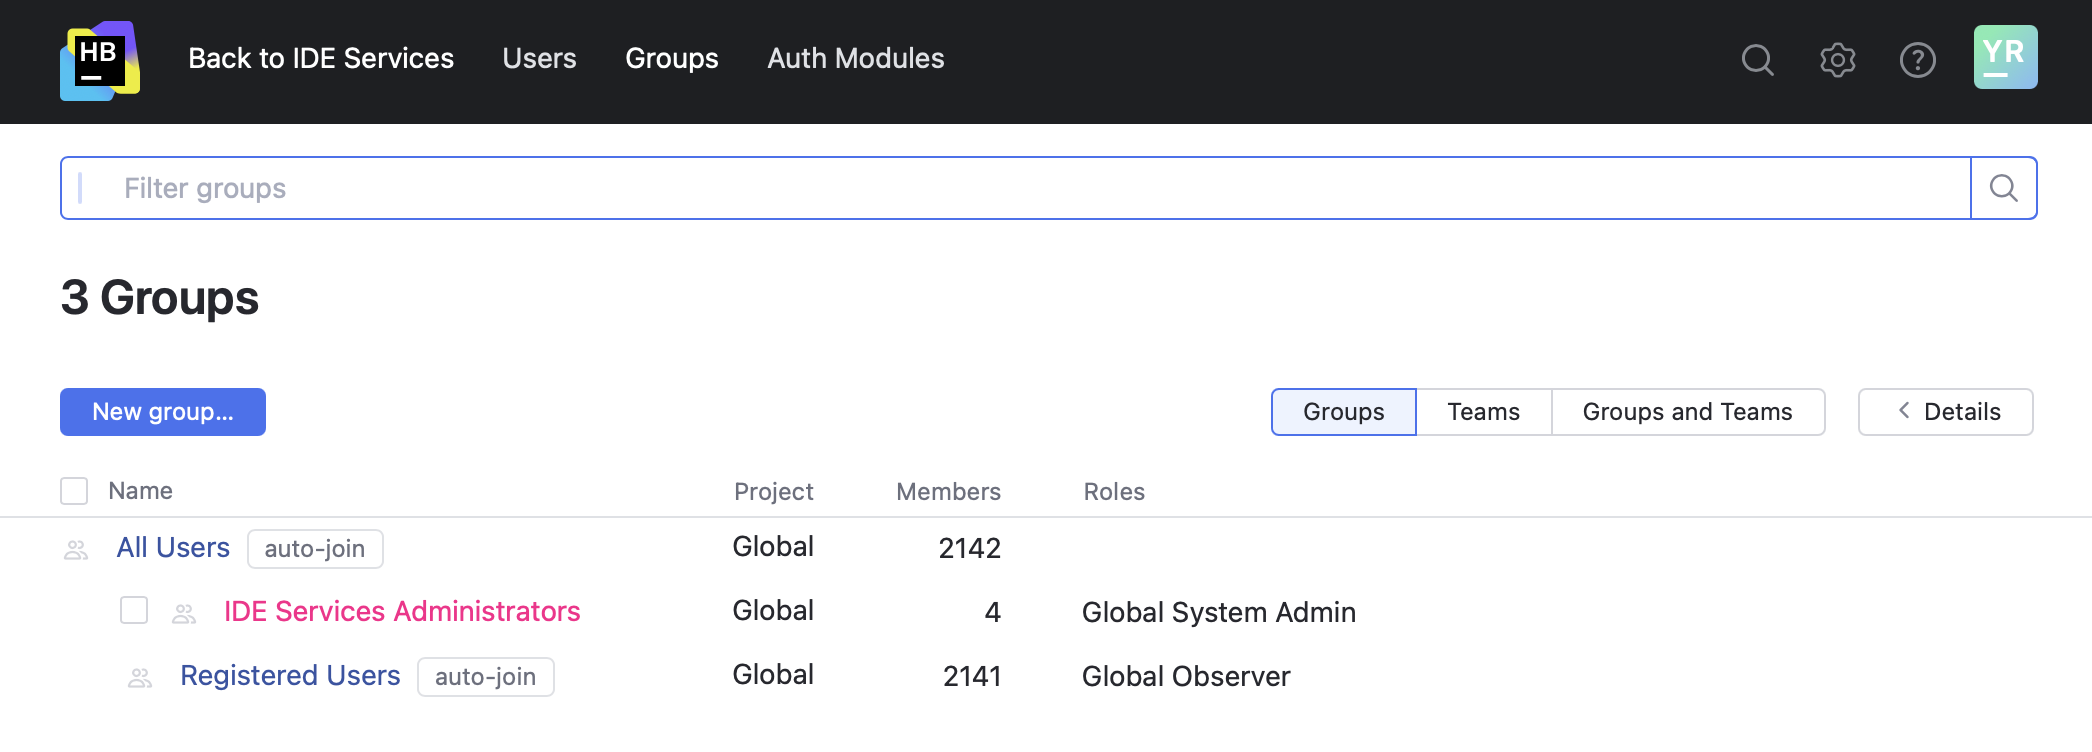This screenshot has height=752, width=2092.
Task: Open the Groups header menu item
Action: 672,58
